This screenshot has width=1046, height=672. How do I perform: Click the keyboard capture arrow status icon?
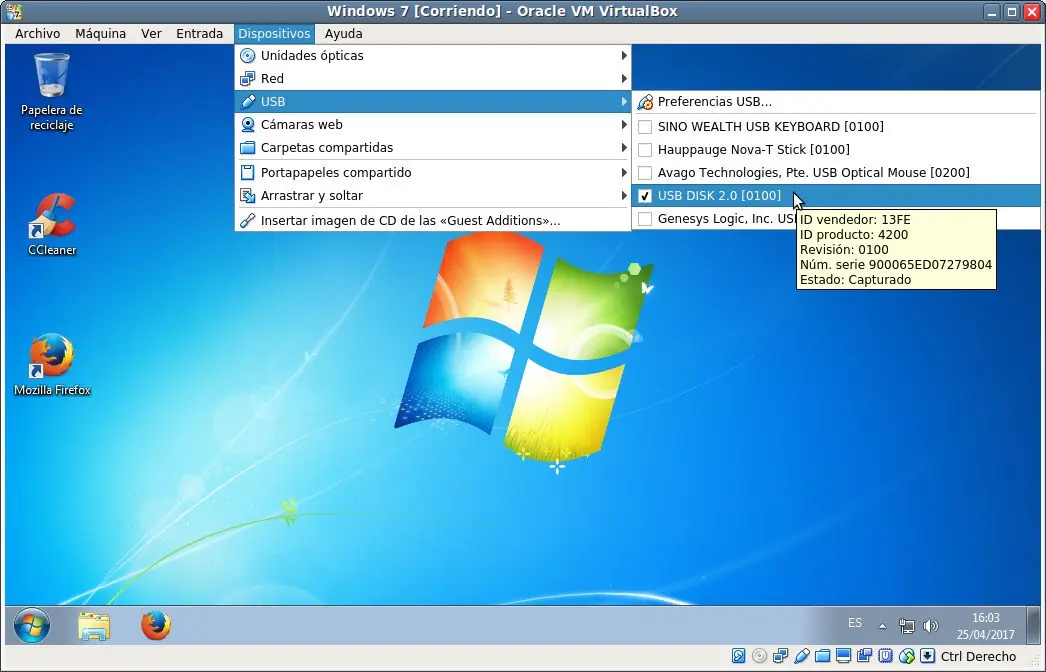click(927, 656)
